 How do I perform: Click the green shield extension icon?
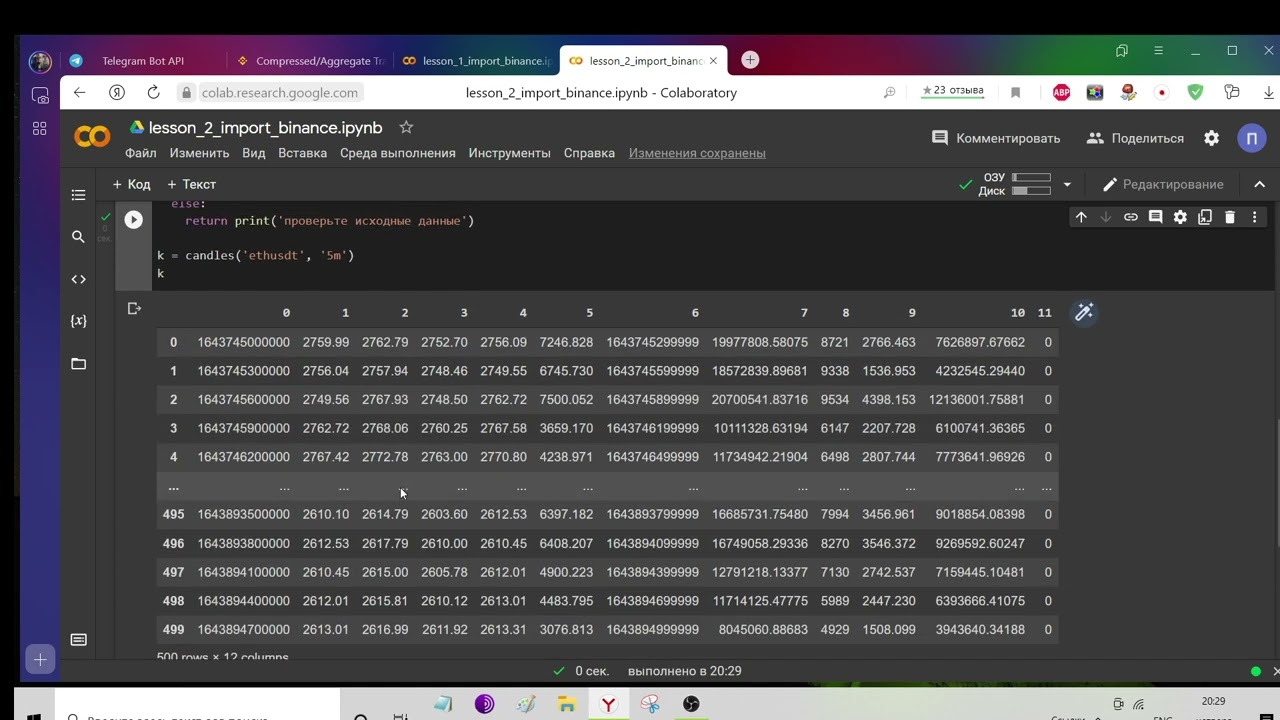[x=1195, y=92]
